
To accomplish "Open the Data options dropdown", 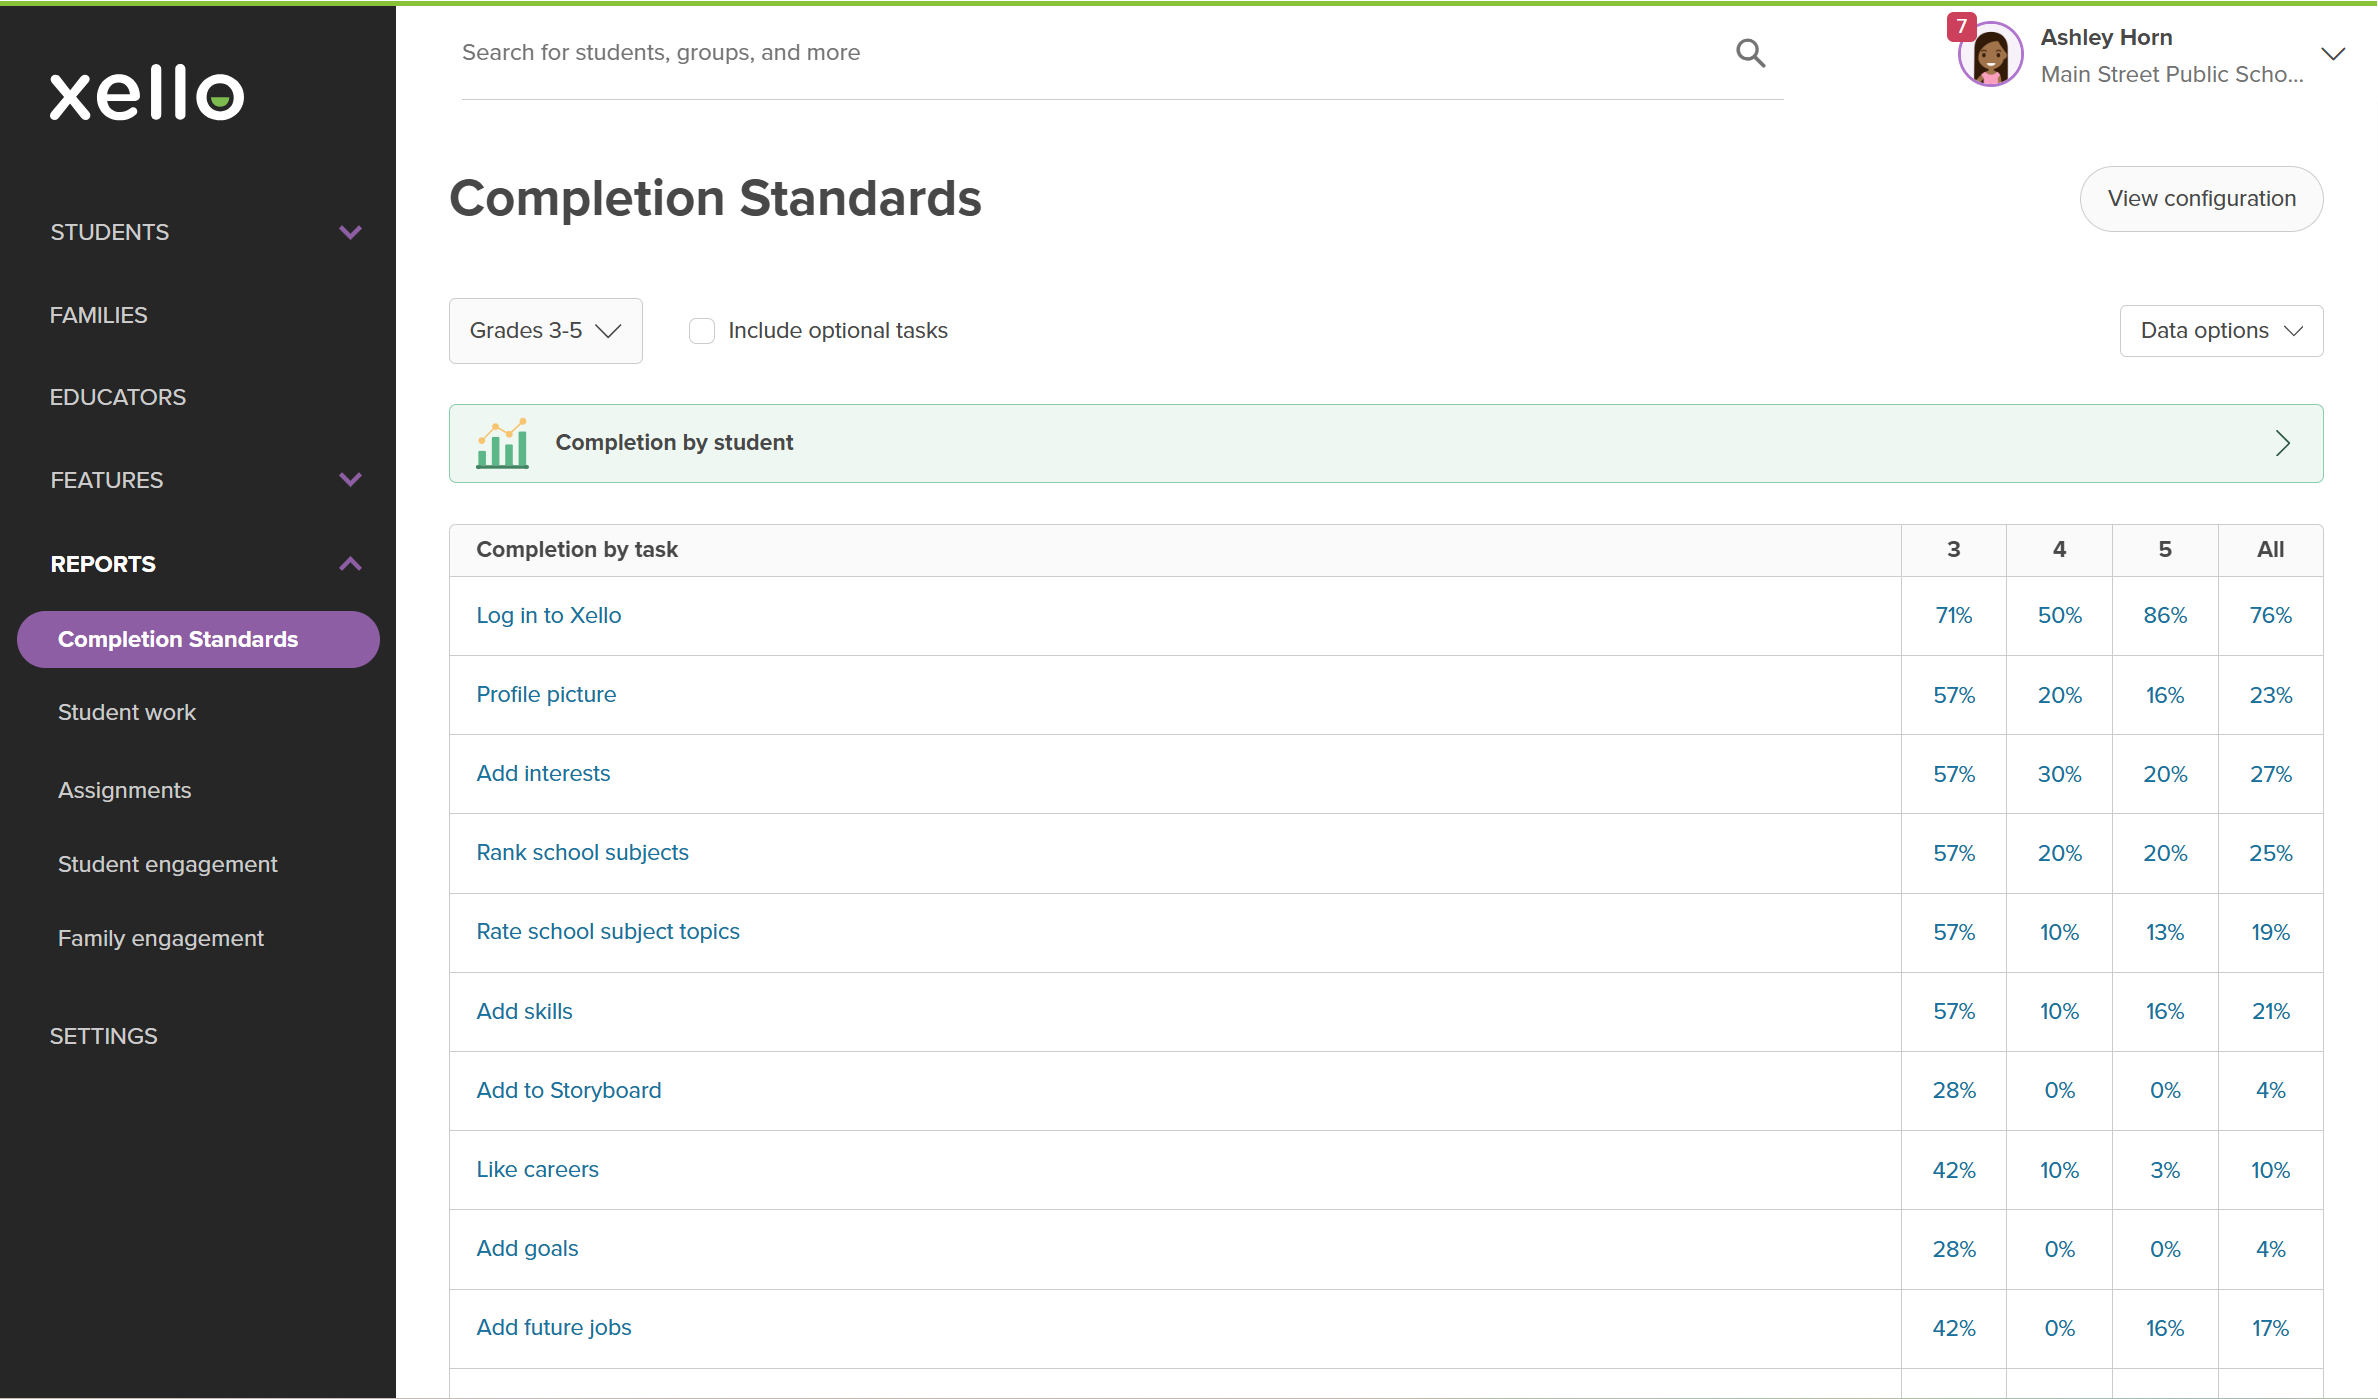I will [x=2220, y=331].
